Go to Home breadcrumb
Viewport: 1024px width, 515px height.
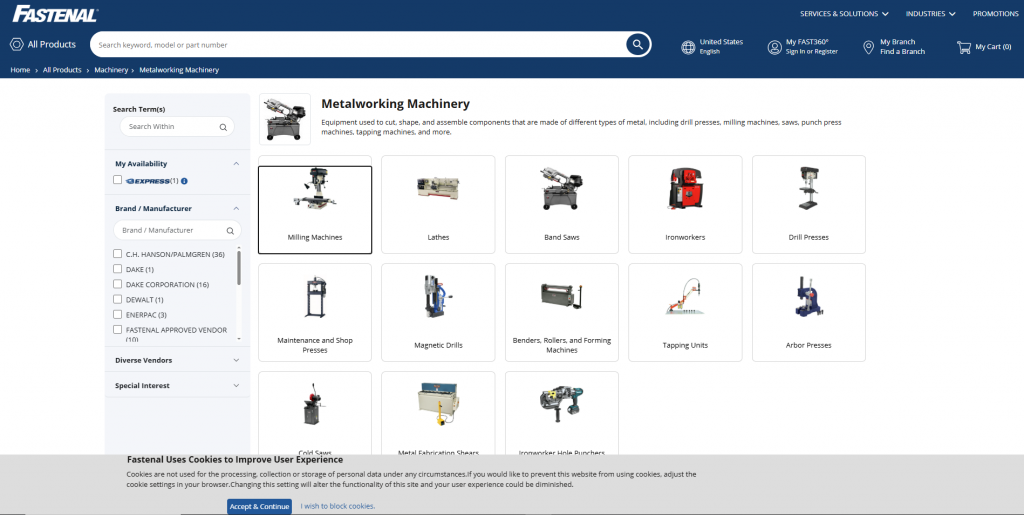coord(20,70)
